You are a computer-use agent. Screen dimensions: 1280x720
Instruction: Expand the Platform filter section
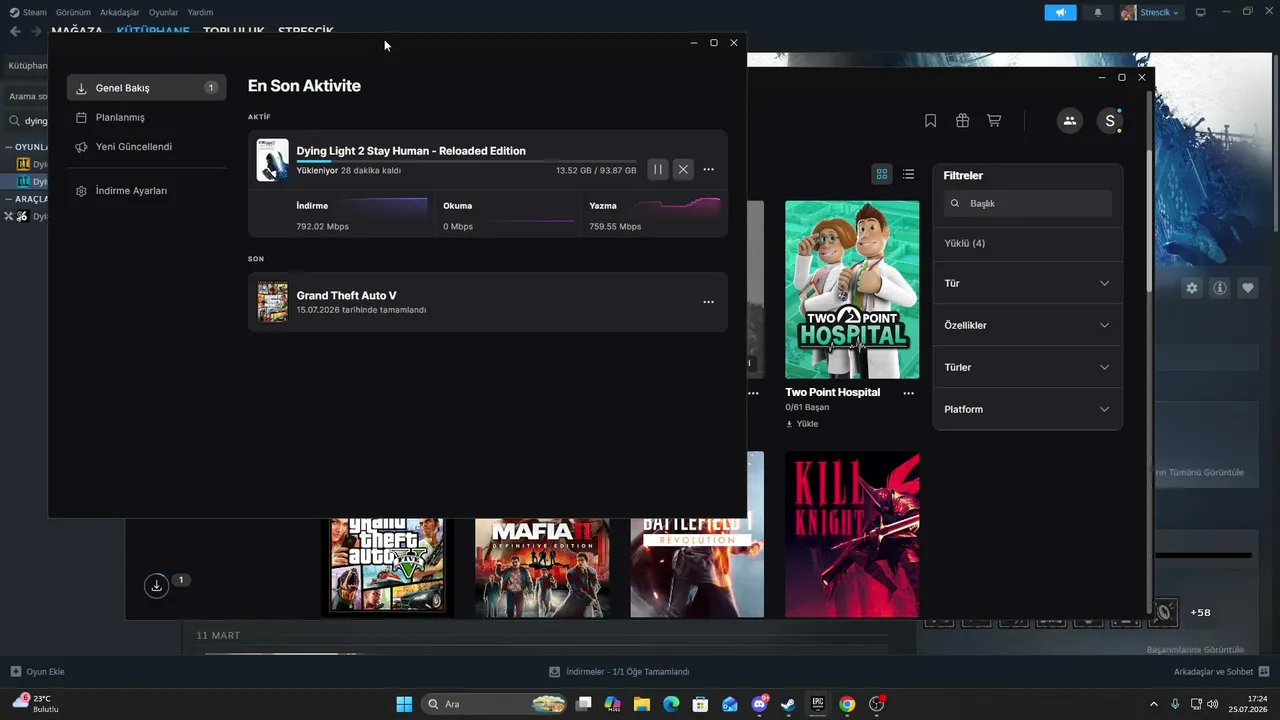(1027, 409)
